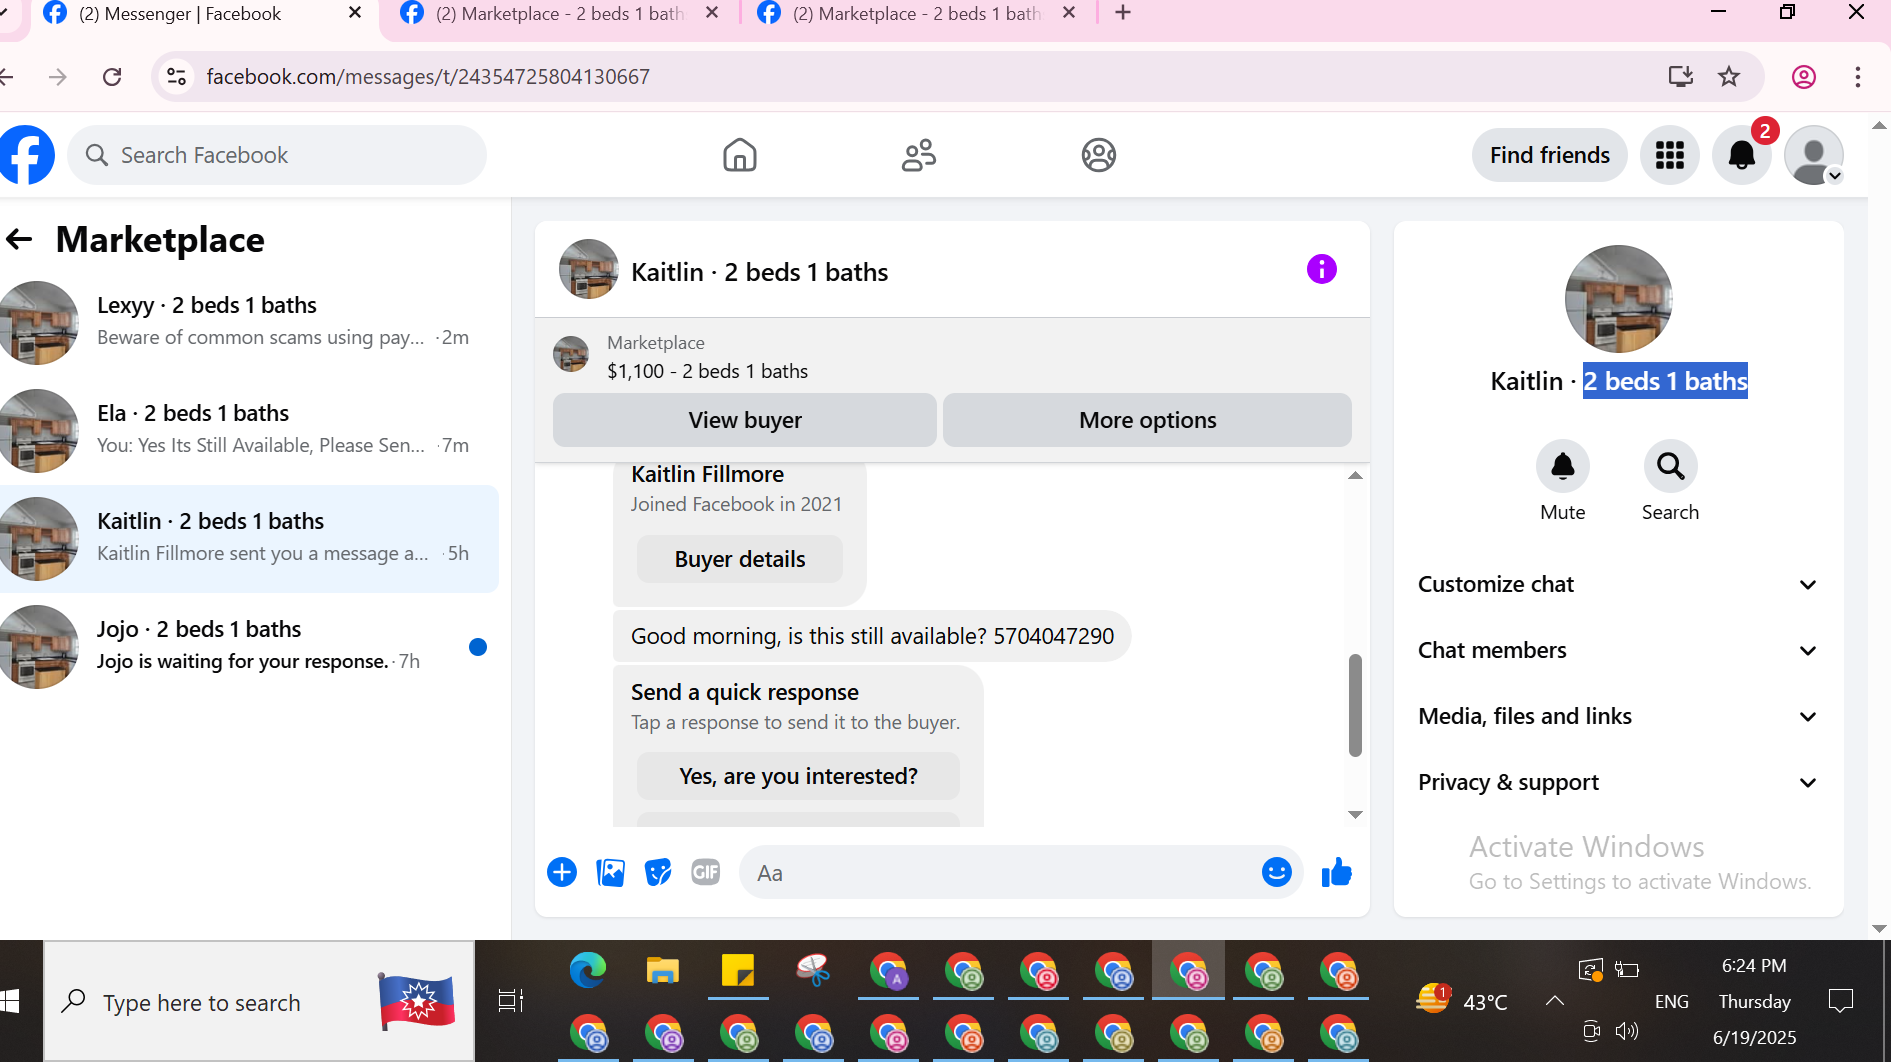Open conversation information purple icon
The height and width of the screenshot is (1062, 1891).
1322,269
